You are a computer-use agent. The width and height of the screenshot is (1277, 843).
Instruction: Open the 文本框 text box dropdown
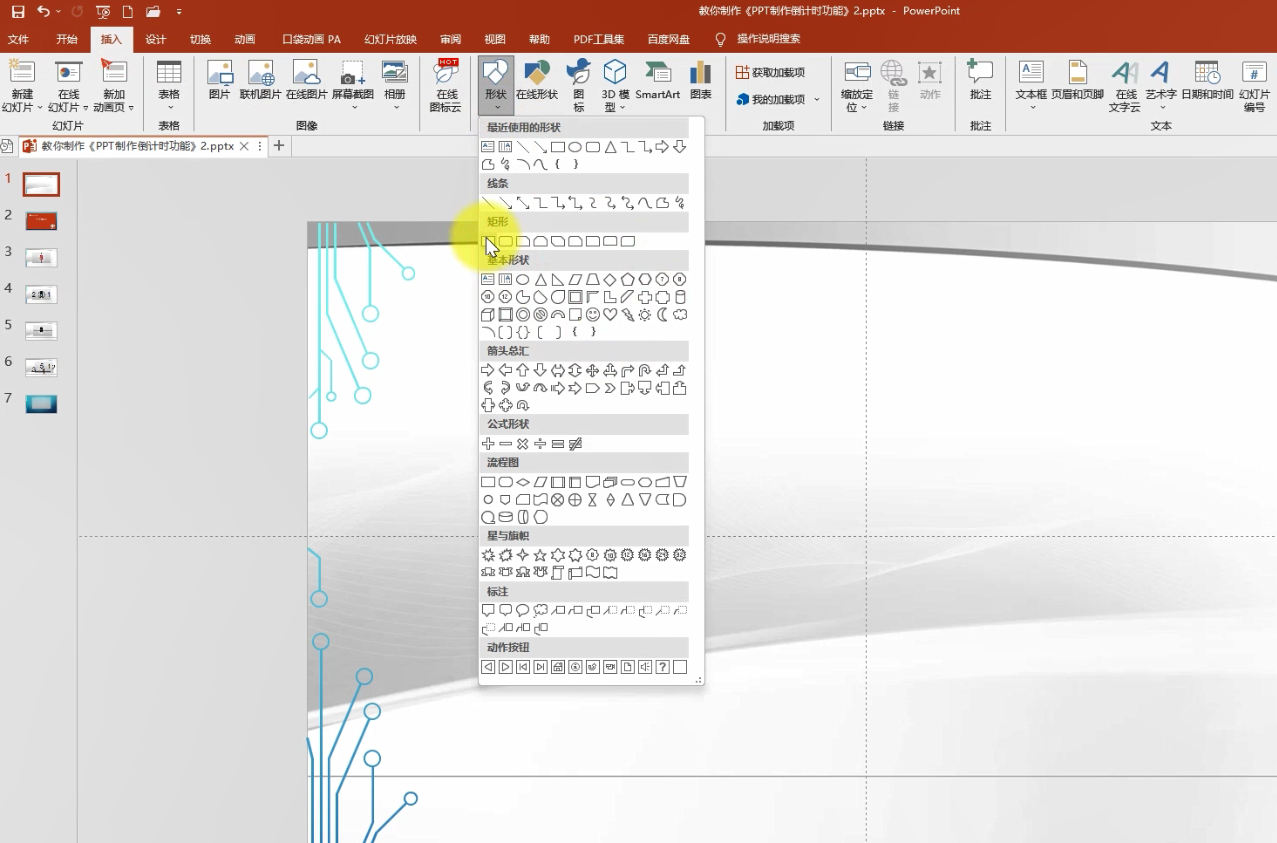pos(1031,107)
